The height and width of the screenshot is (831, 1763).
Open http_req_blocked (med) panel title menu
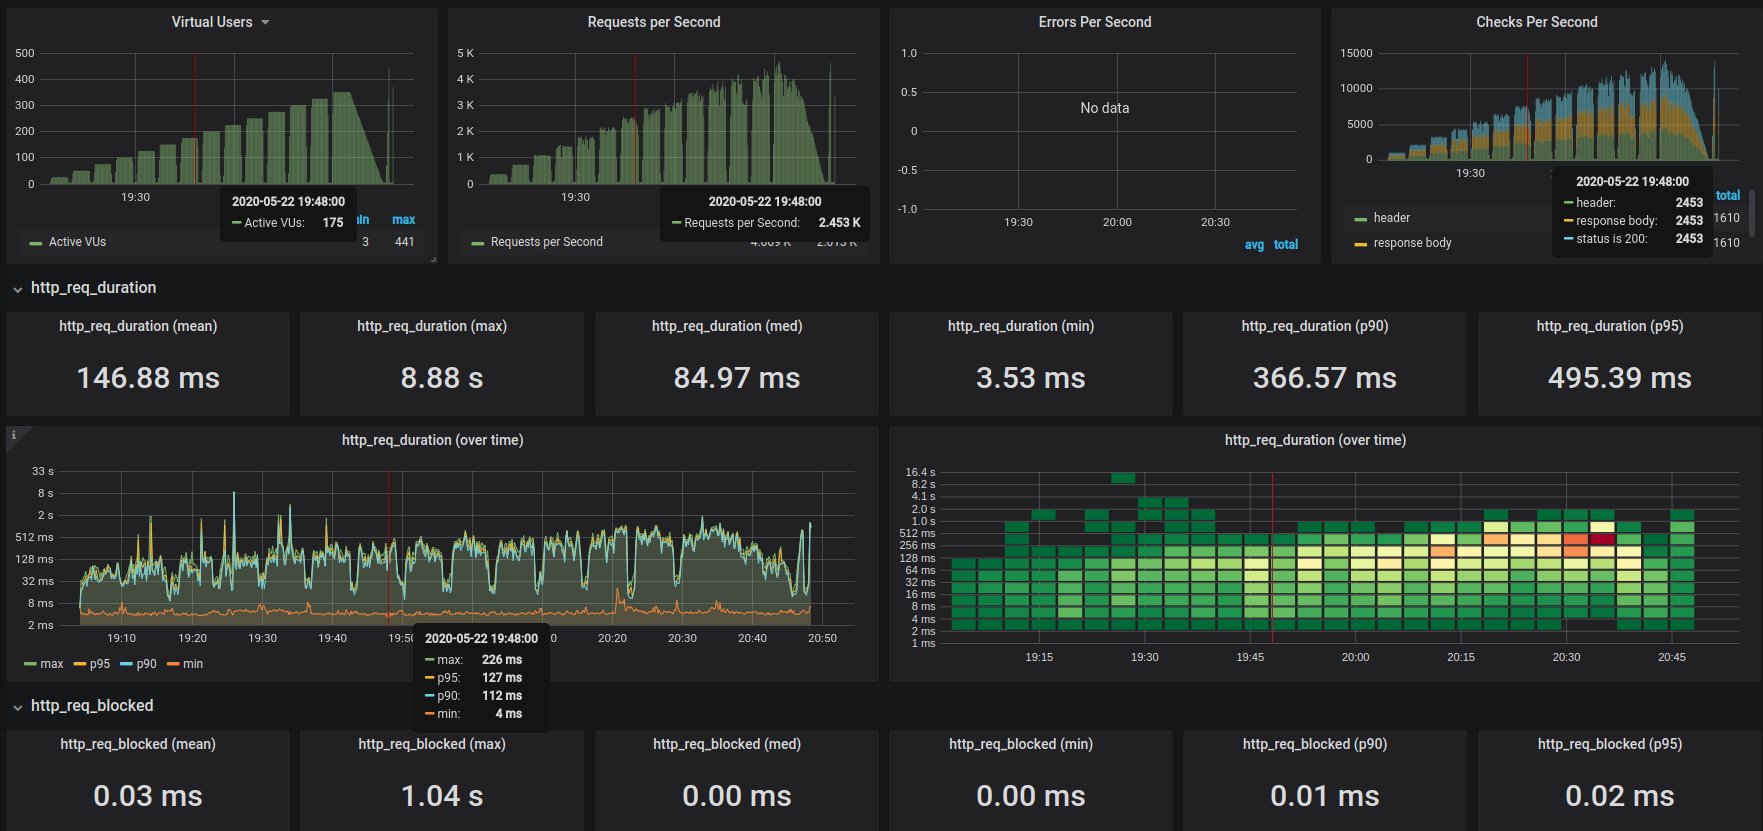(727, 744)
